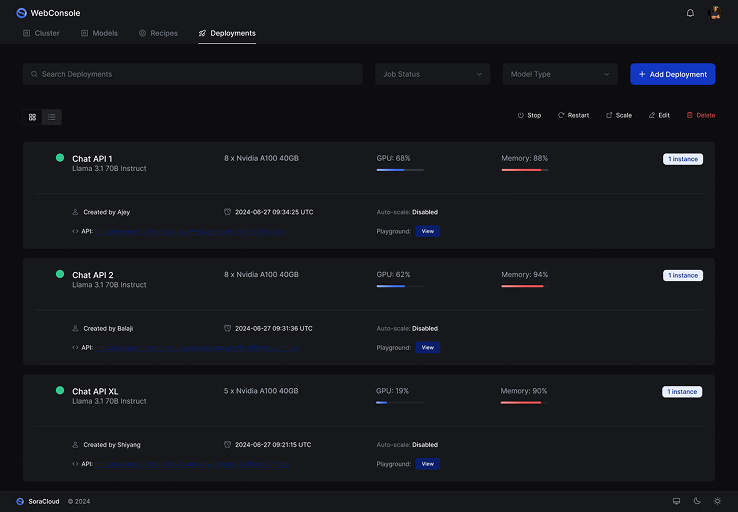The height and width of the screenshot is (512, 738).
Task: Click the 2024-08-27 09:34:25 UTC timestamp
Action: (274, 212)
